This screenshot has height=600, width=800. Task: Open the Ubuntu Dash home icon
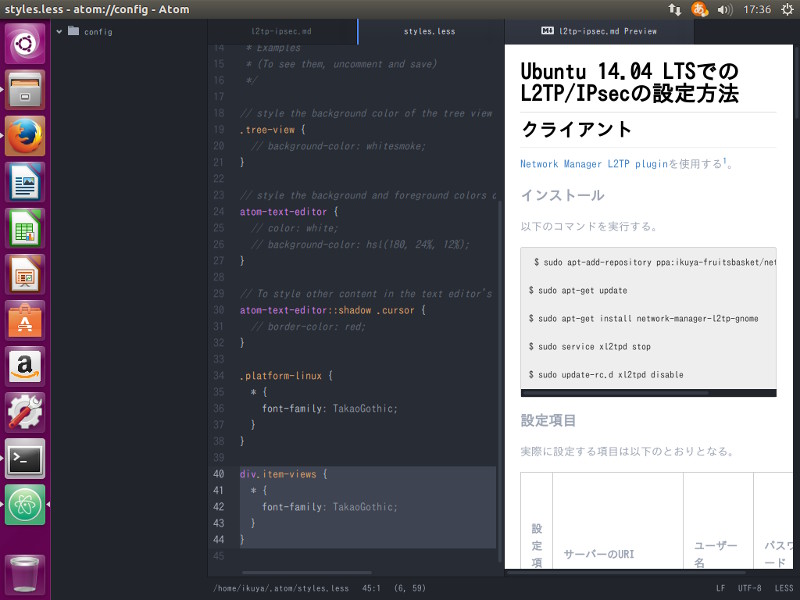point(25,44)
